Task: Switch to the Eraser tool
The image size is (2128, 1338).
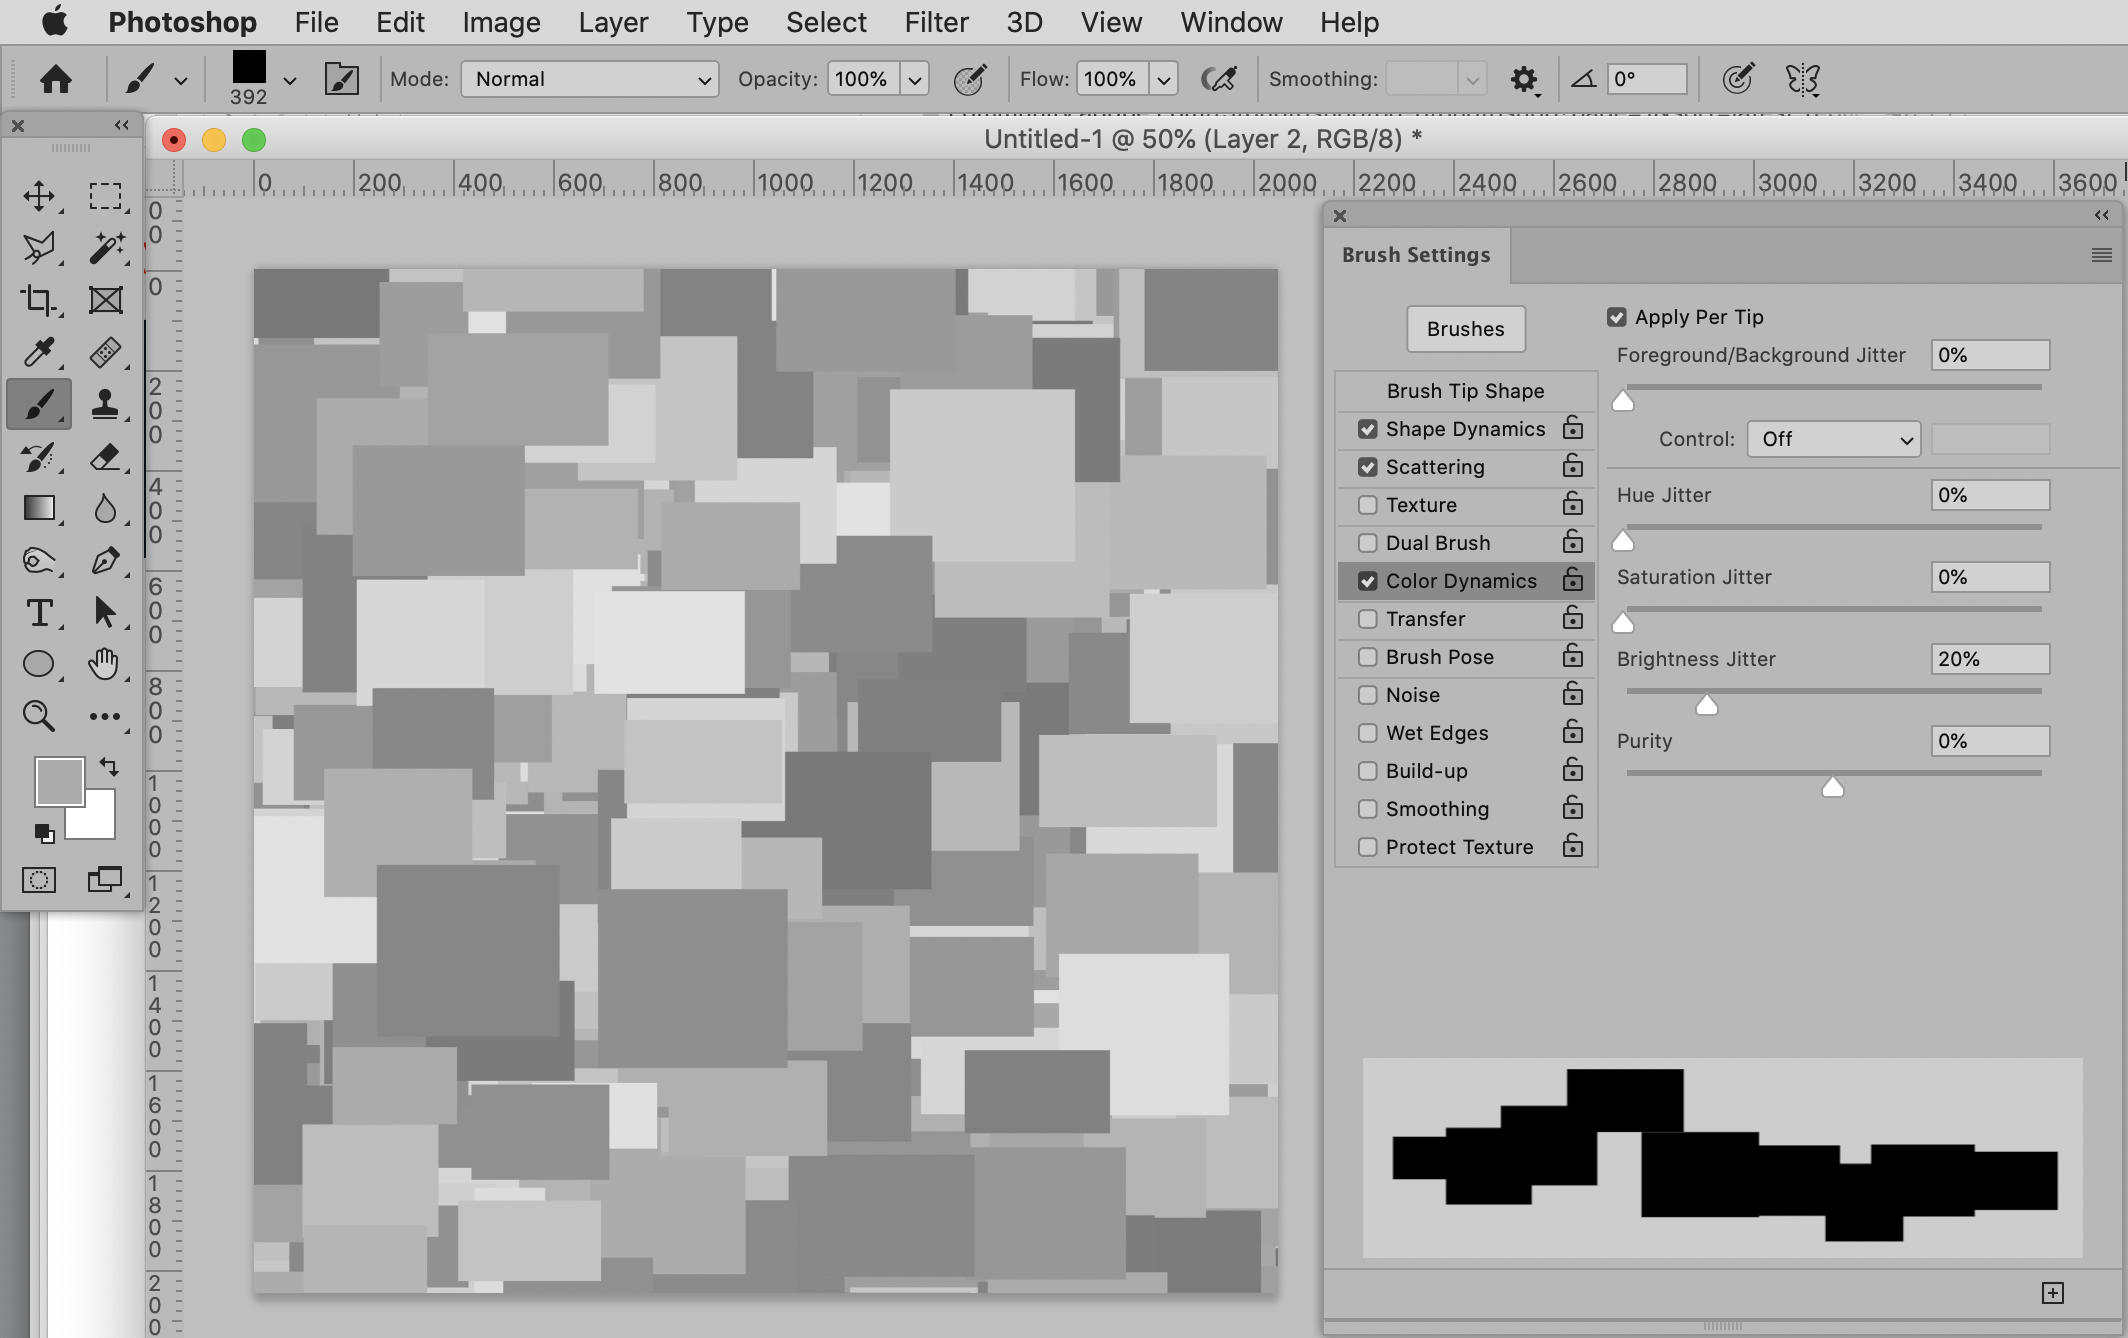Action: tap(106, 457)
